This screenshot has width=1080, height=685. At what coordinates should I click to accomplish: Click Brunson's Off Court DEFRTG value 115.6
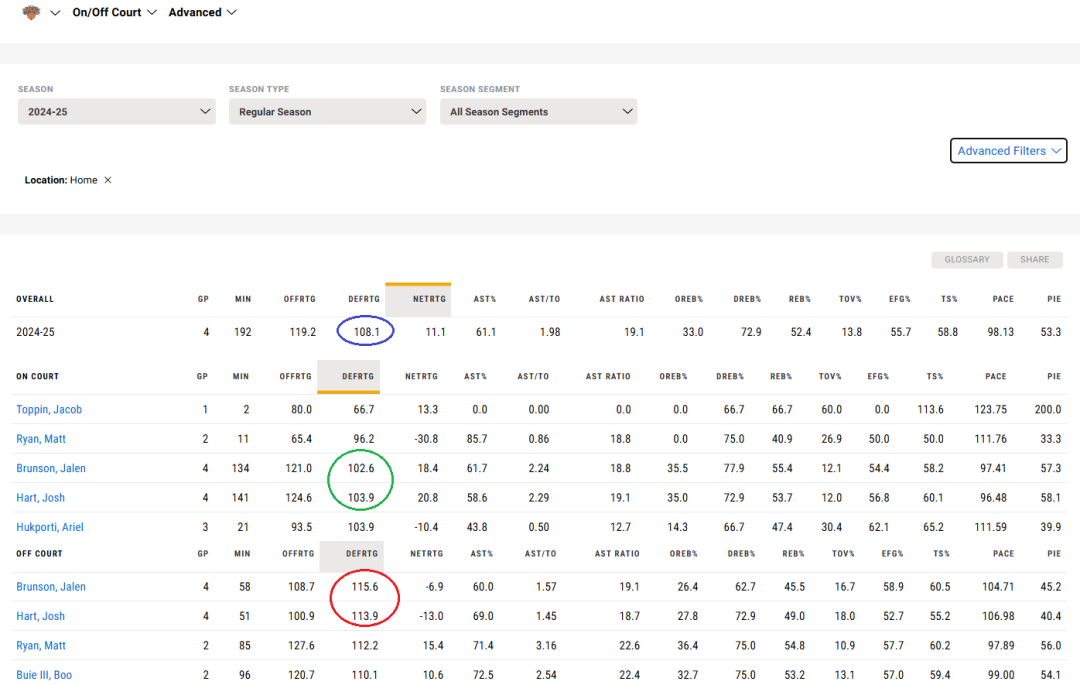pos(365,587)
